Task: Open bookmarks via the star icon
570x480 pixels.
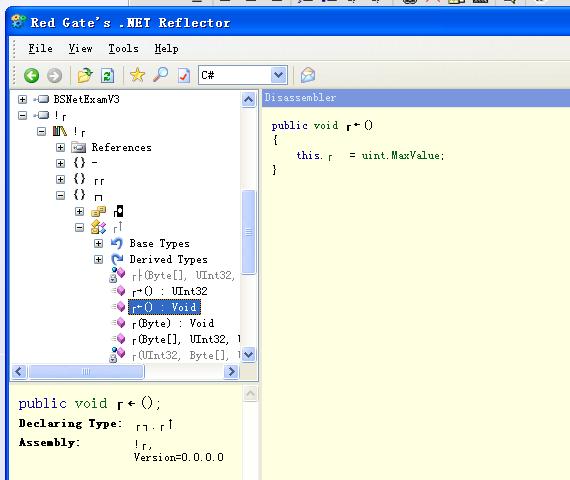Action: 137,75
